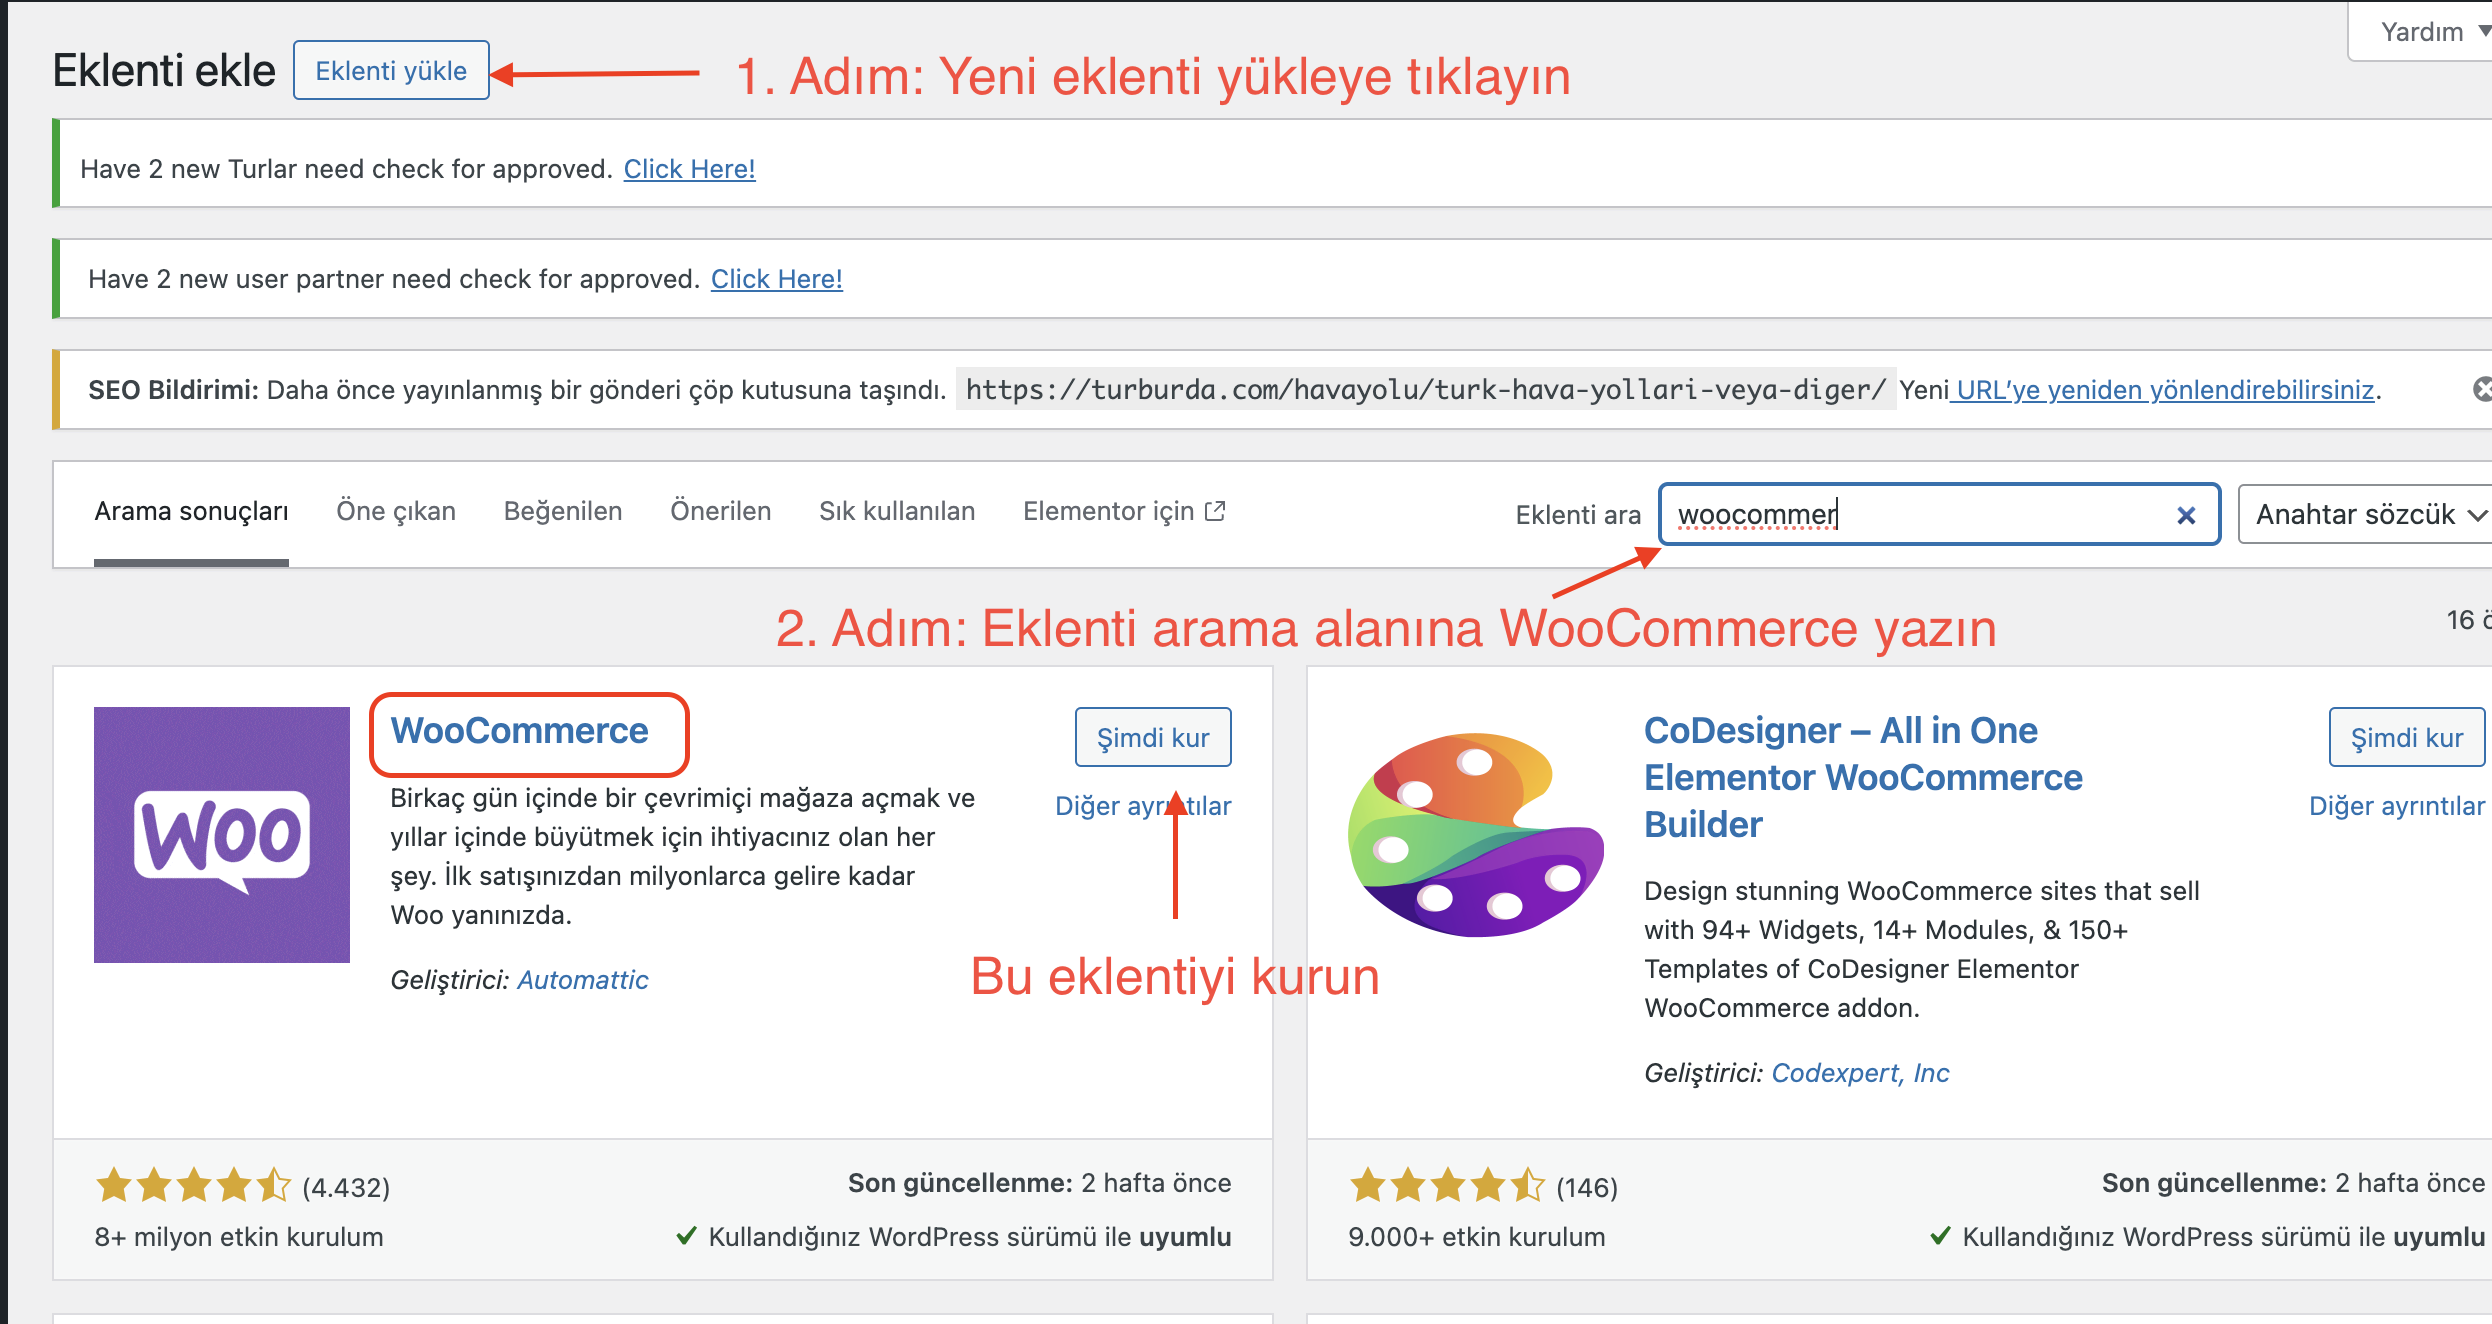2492x1324 pixels.
Task: Switch to the Öne çıkan tab
Action: [x=396, y=512]
